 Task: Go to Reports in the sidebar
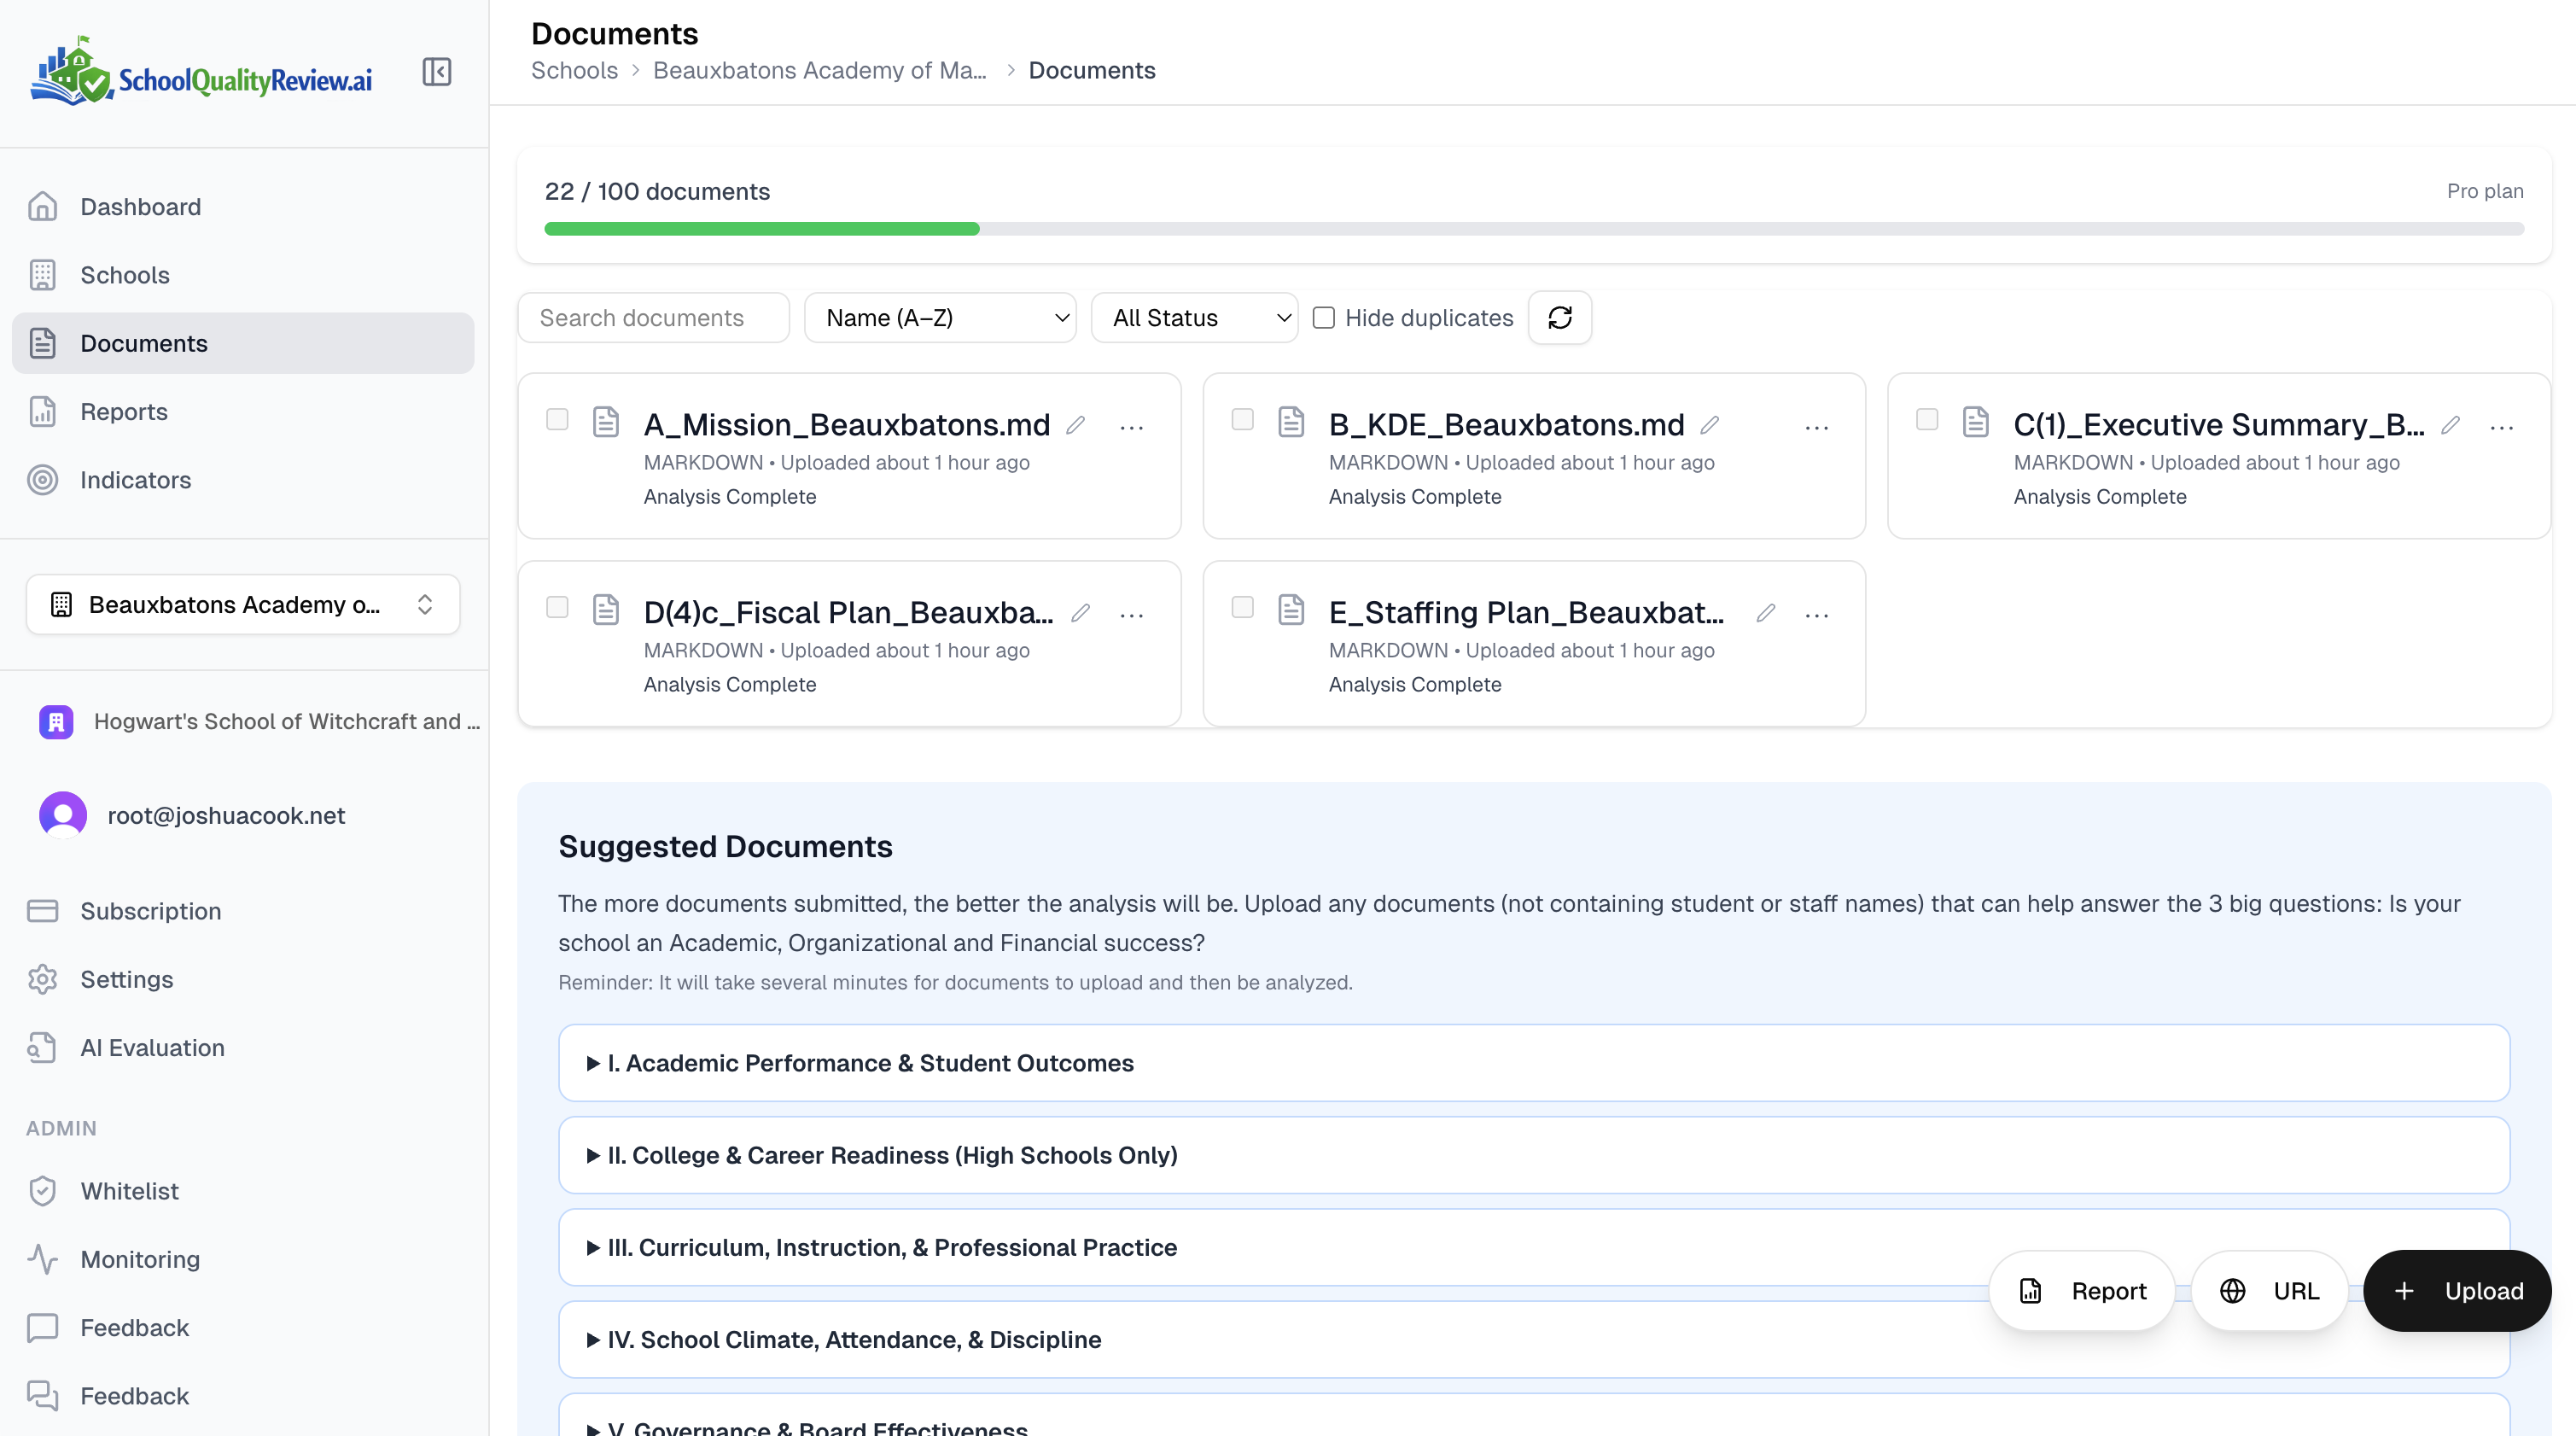(124, 412)
